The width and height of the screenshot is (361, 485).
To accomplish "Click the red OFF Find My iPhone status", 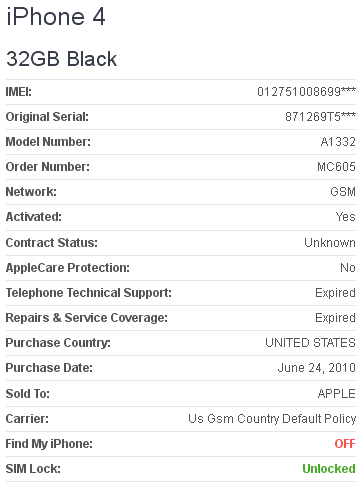I will [345, 444].
